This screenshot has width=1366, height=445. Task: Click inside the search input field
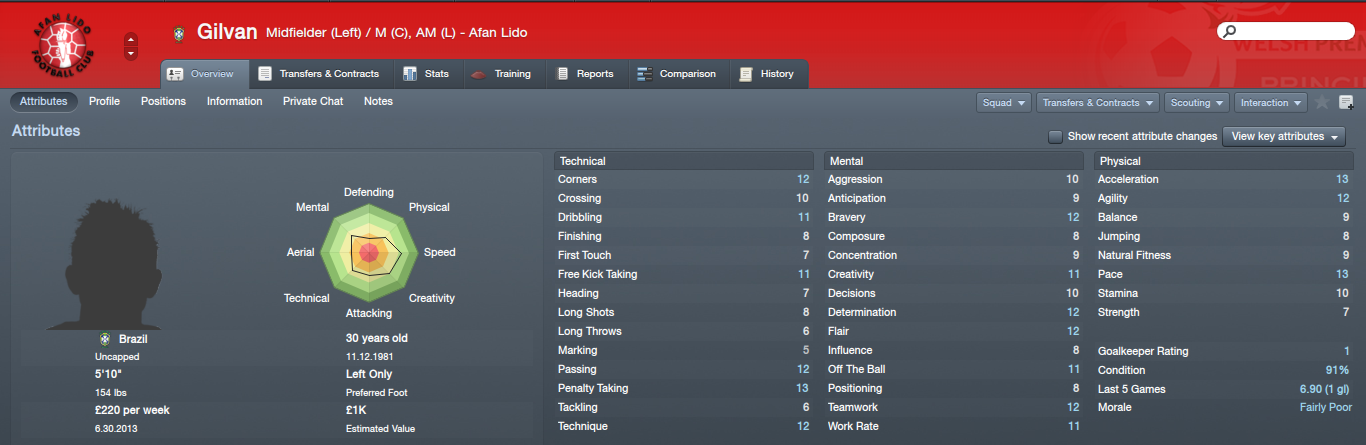1290,33
